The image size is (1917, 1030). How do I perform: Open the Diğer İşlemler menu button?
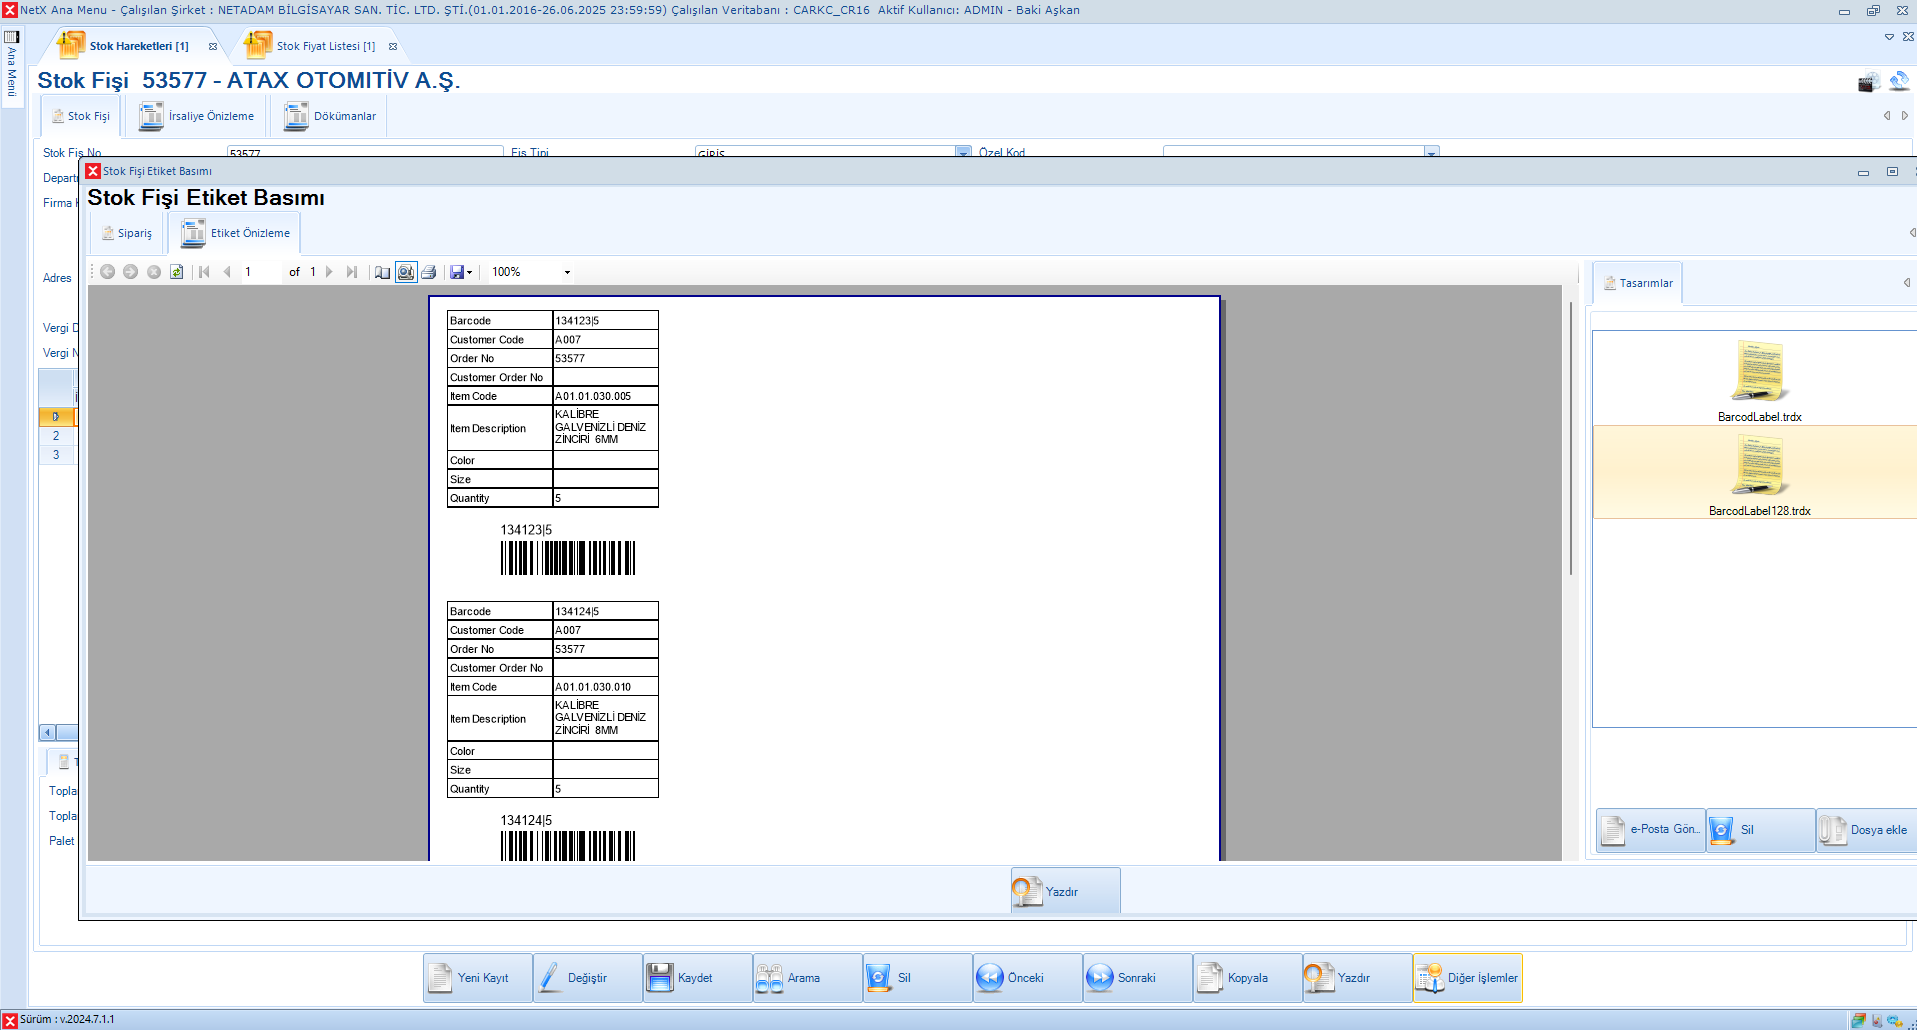(x=1467, y=978)
